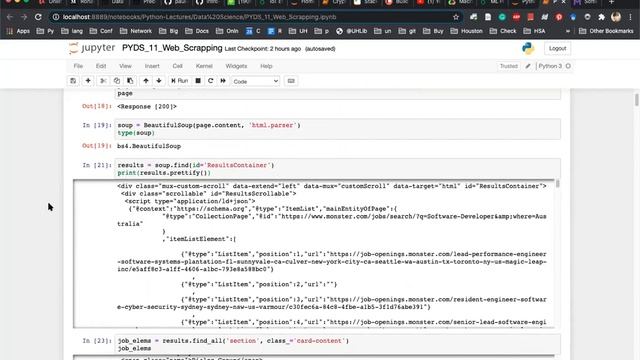Click the In [23] find_all code cell
640x360 pixels.
point(338,344)
